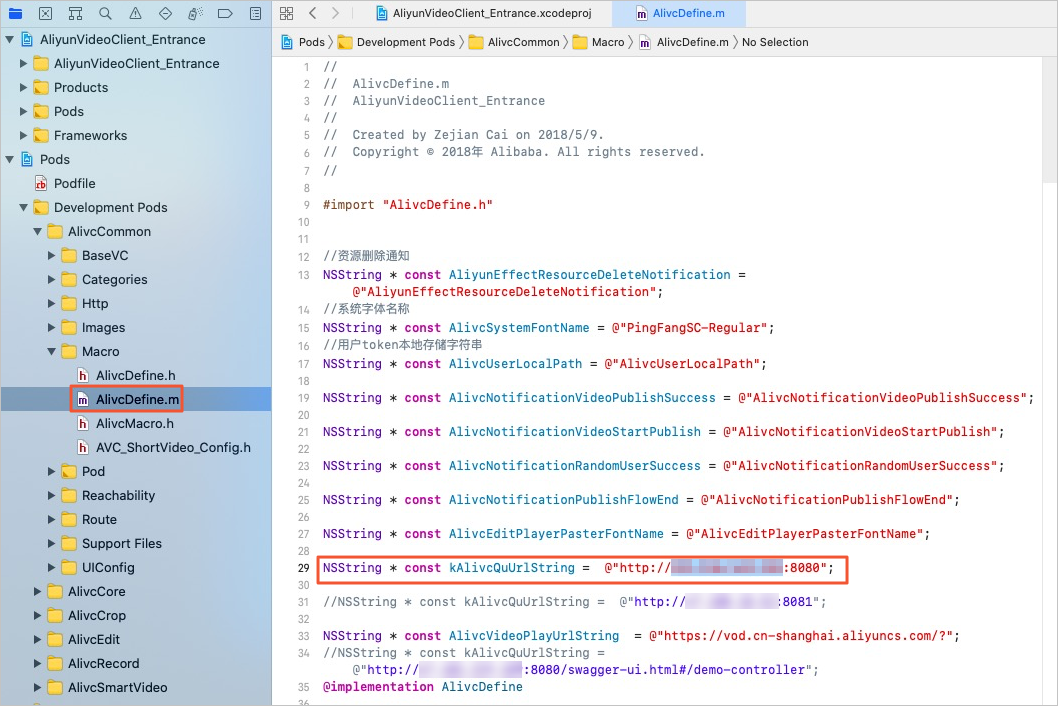The width and height of the screenshot is (1058, 706).
Task: Expand the Pod folder
Action: 51,472
